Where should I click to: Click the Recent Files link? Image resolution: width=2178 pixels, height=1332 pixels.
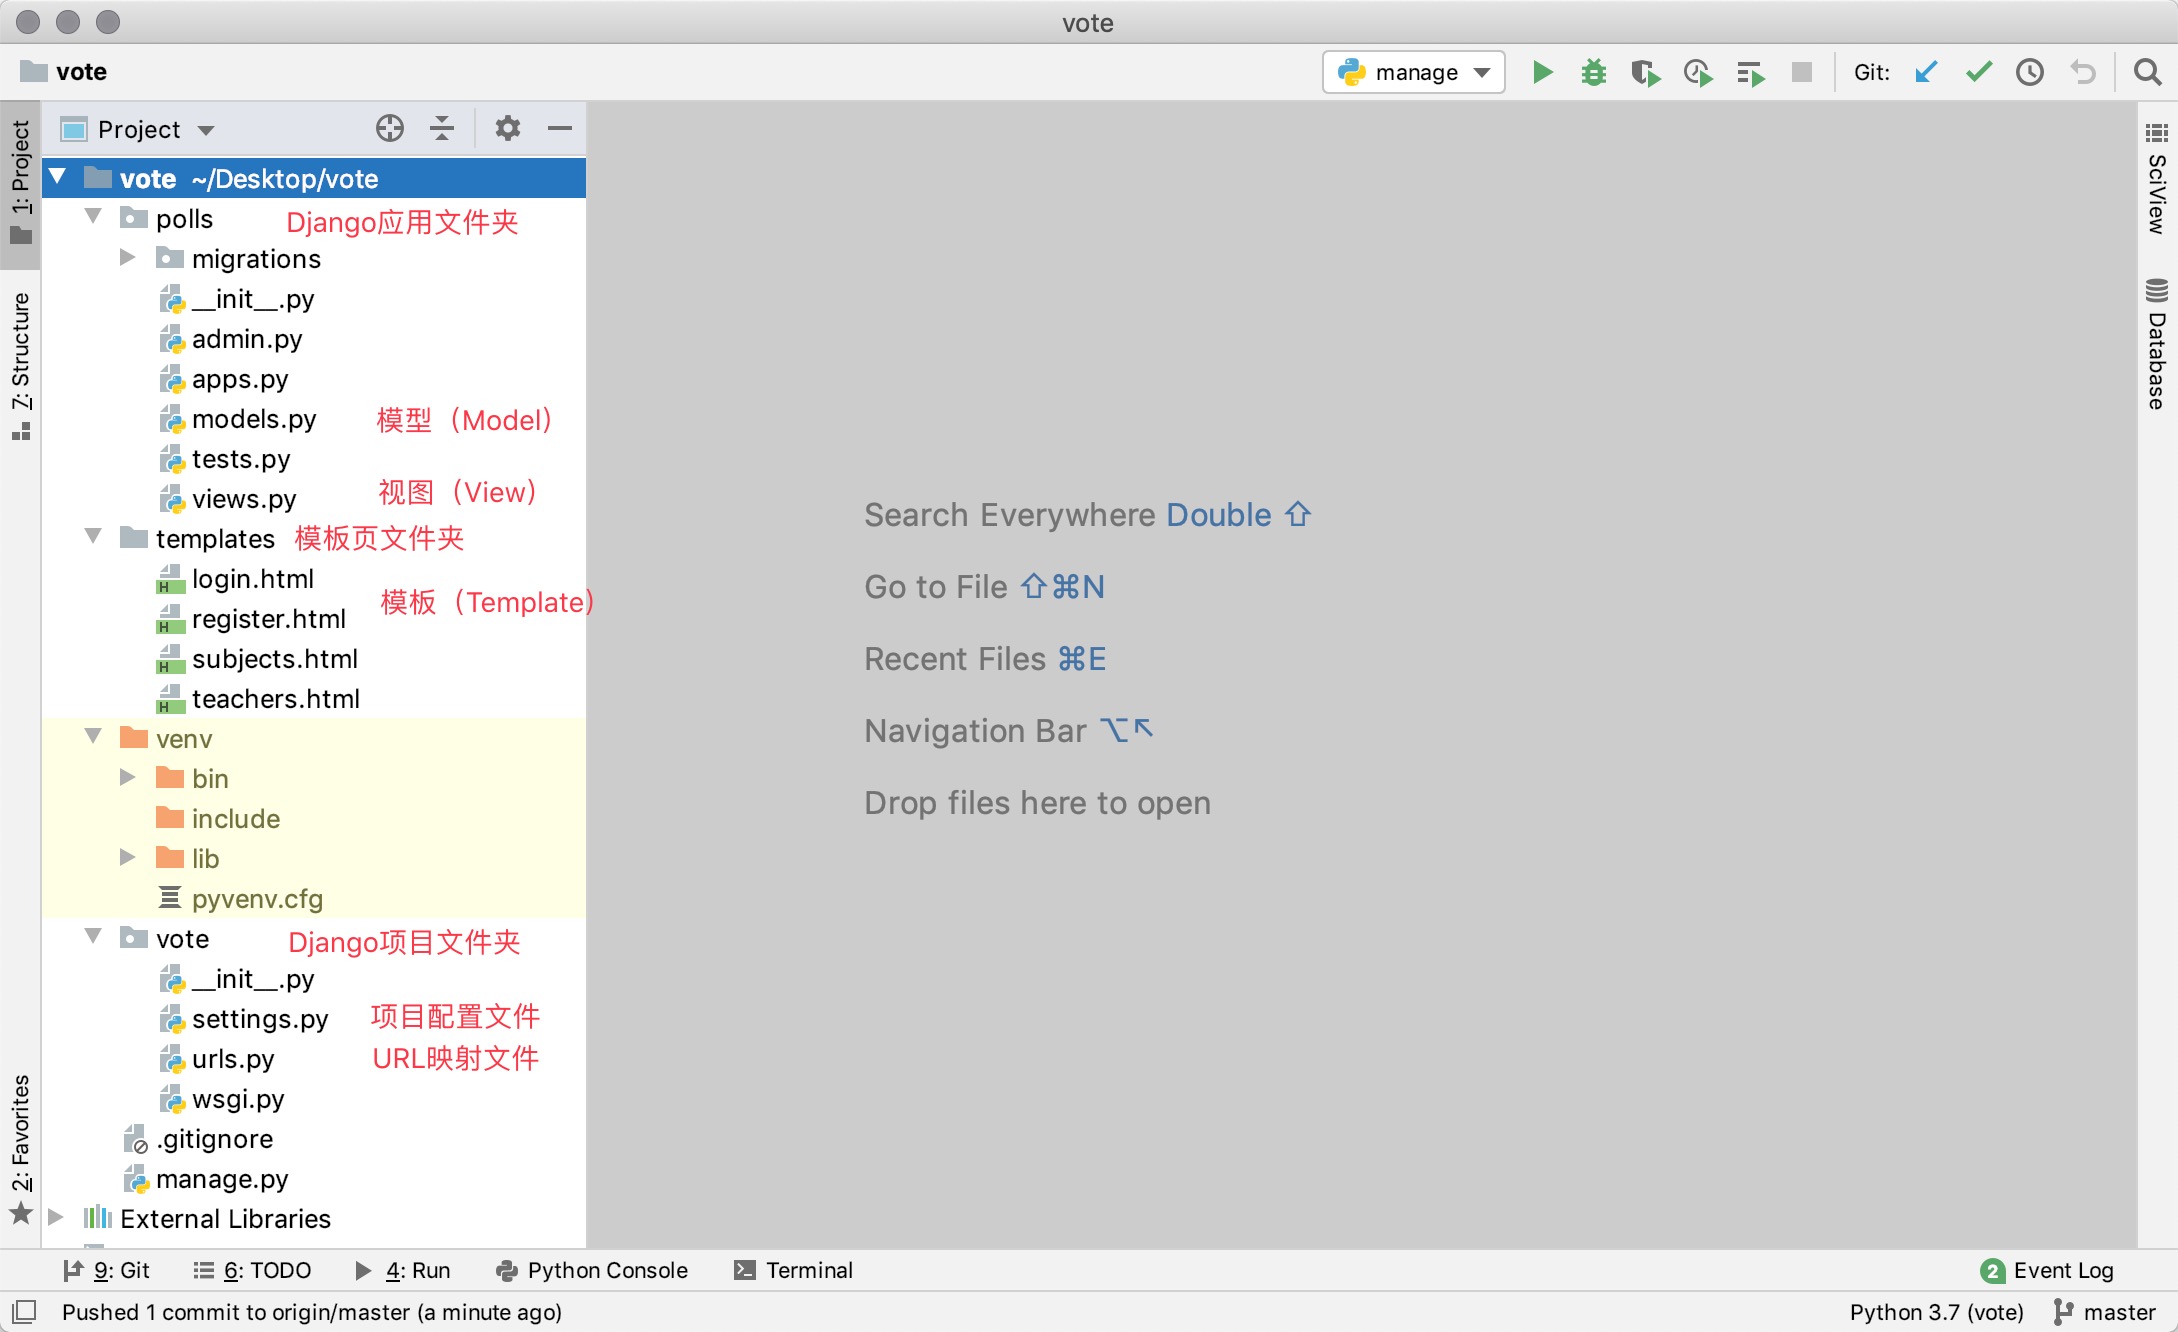tap(955, 658)
